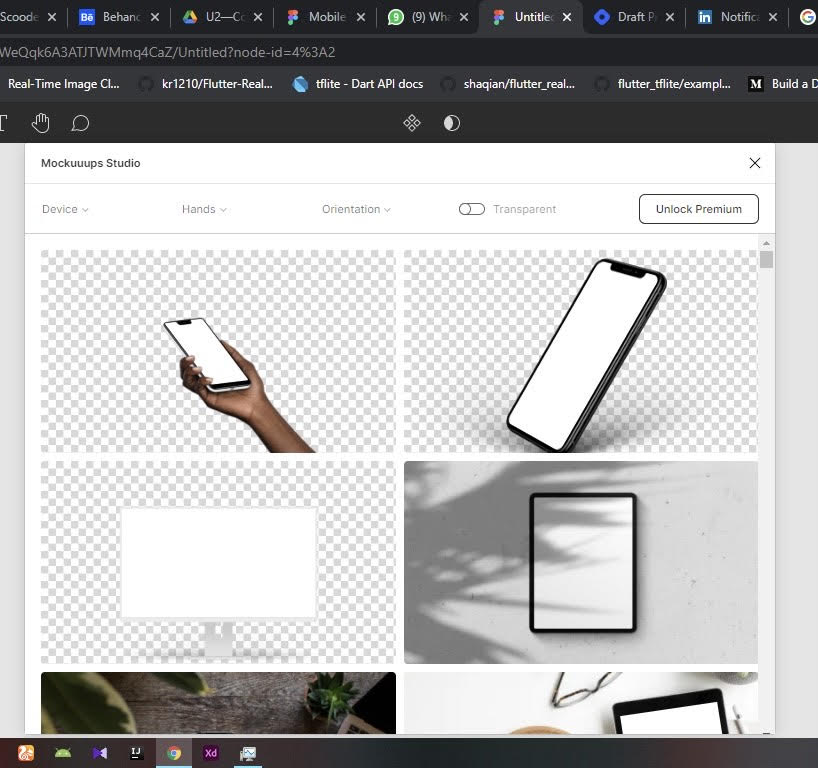Open Visual Studio from the taskbar
Viewport: 818px width, 768px height.
100,753
